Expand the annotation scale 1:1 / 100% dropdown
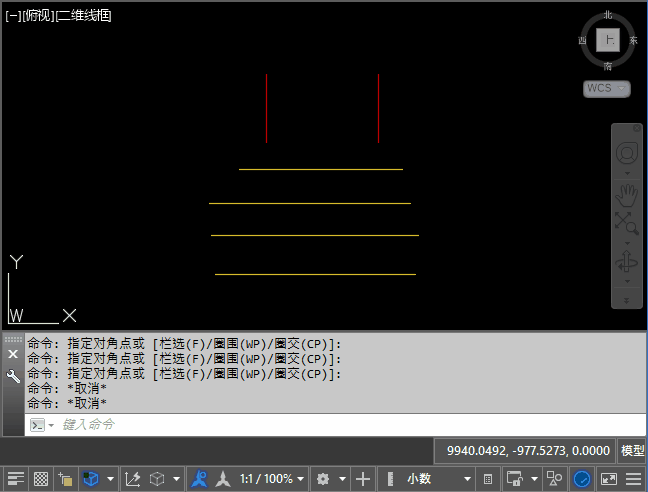Image resolution: width=648 pixels, height=492 pixels. click(302, 479)
